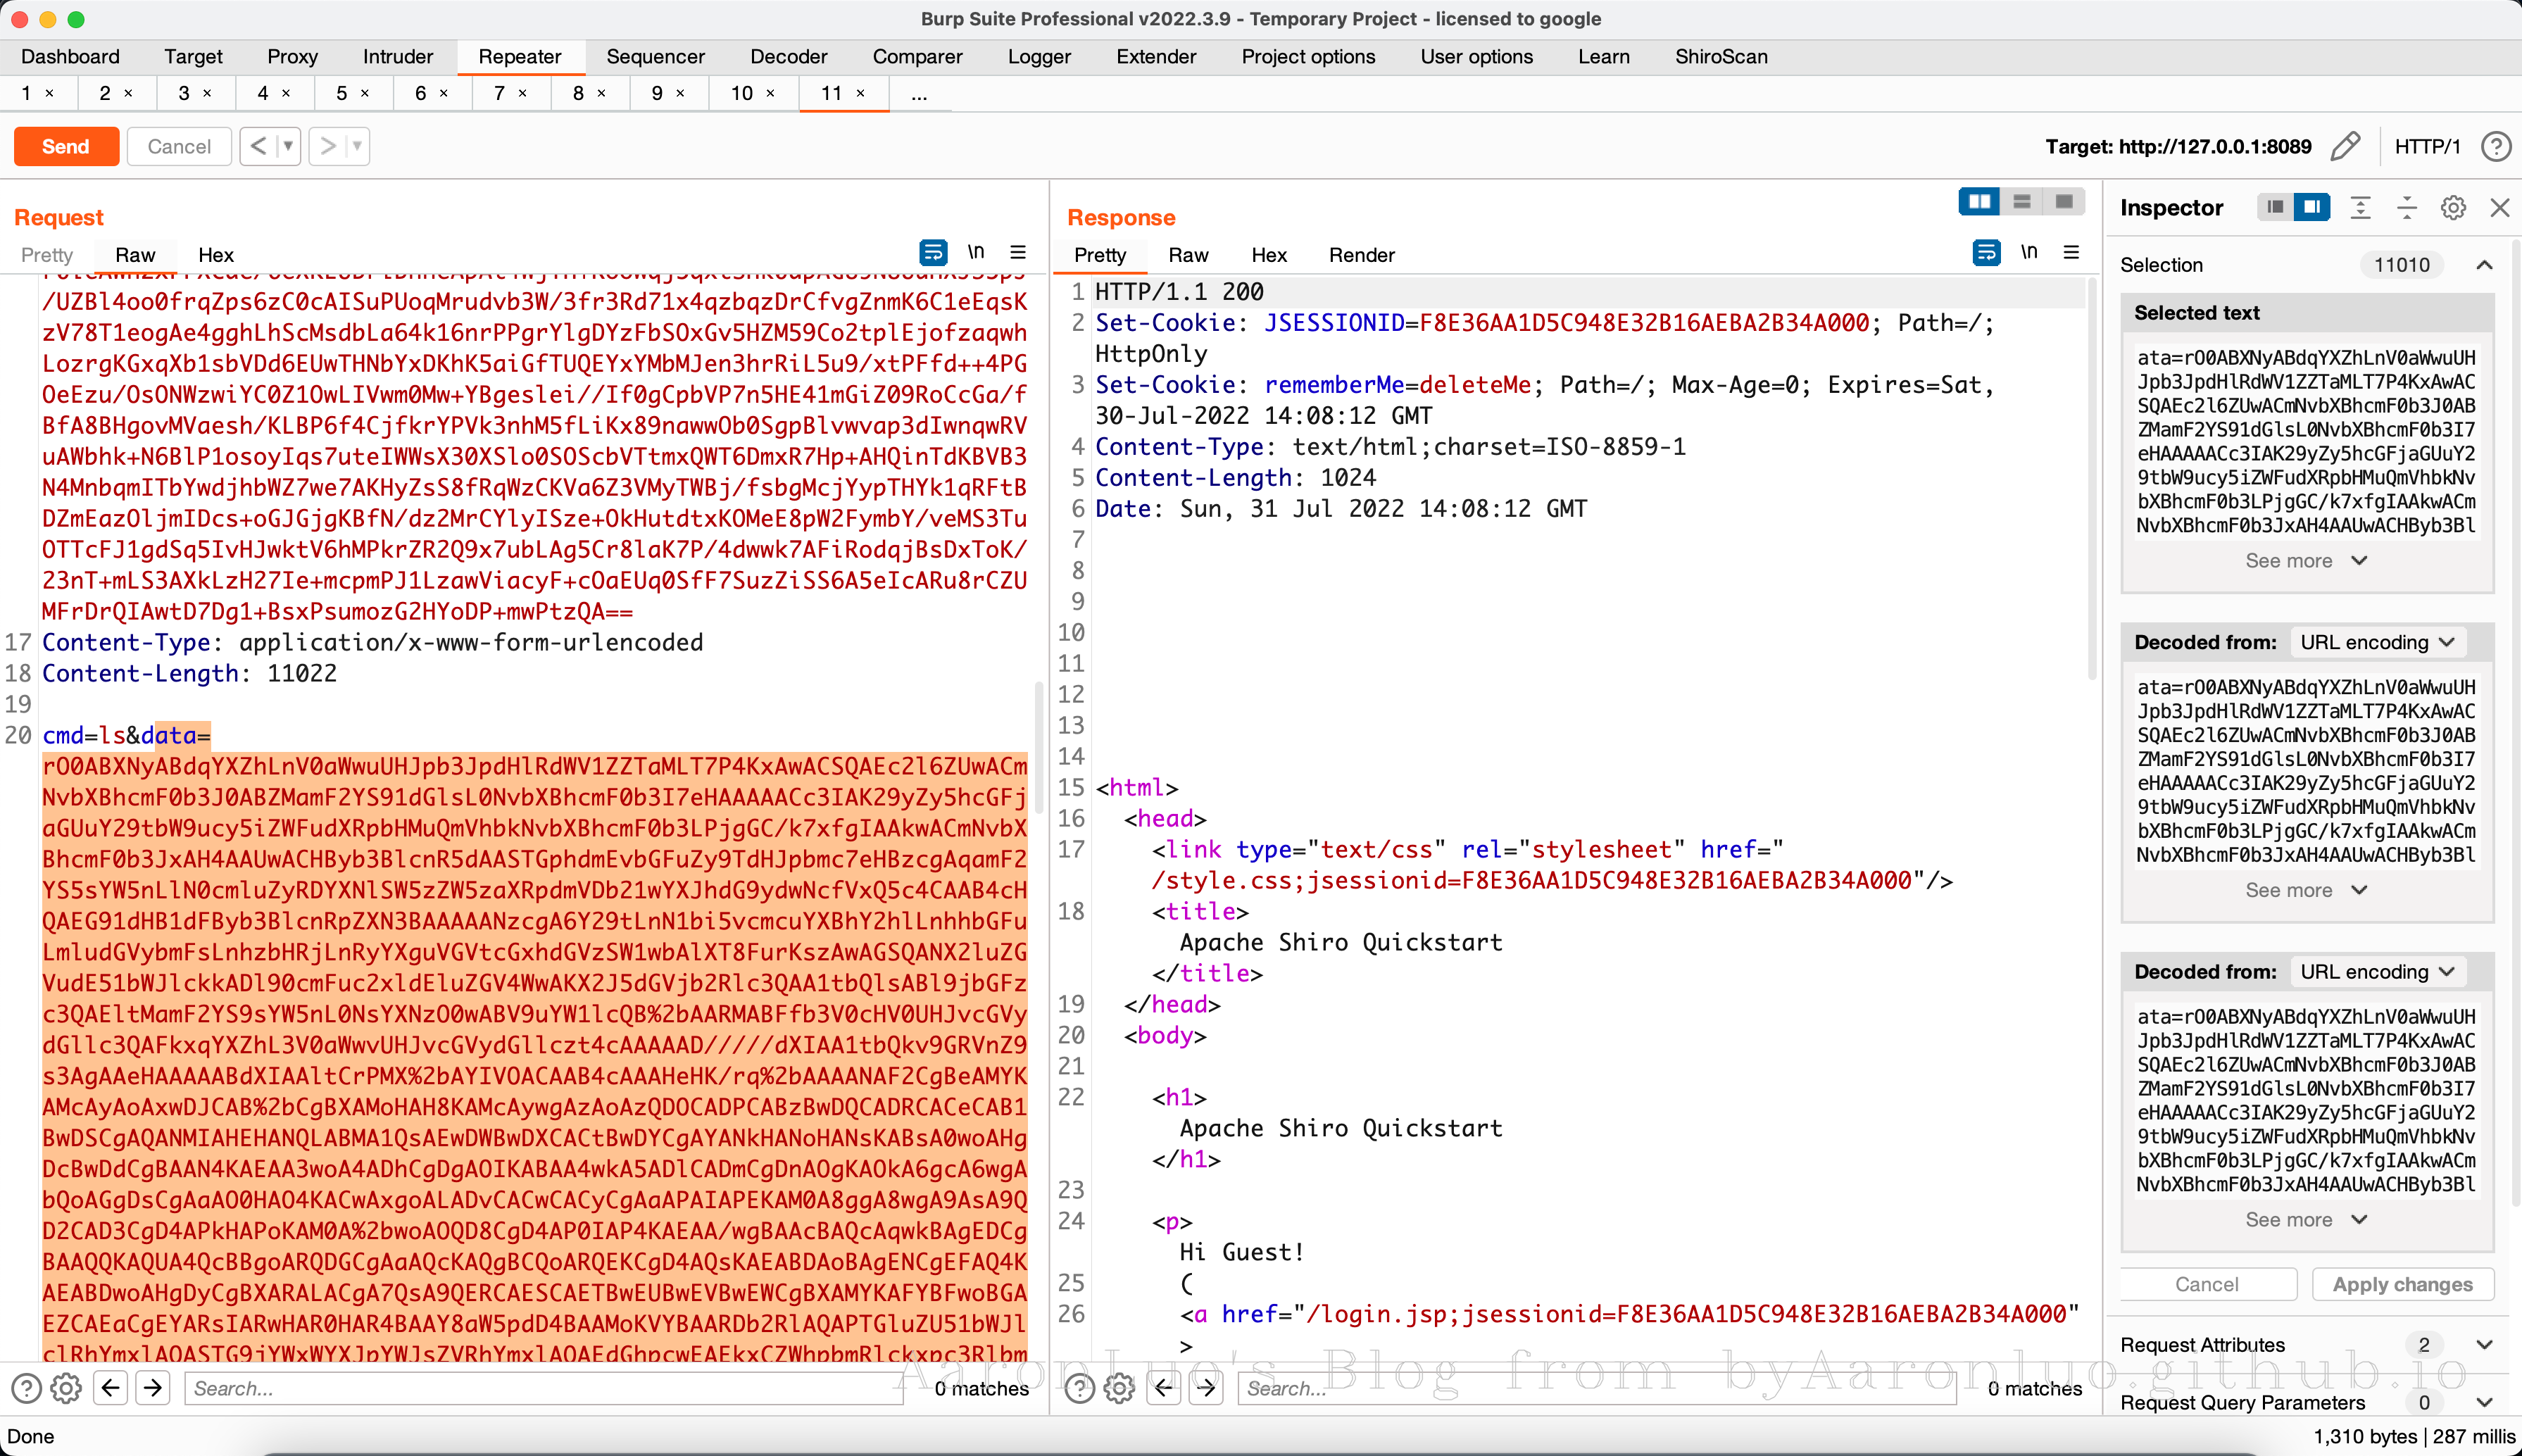Switch to the Dashboard tab
Image resolution: width=2522 pixels, height=1456 pixels.
(70, 56)
